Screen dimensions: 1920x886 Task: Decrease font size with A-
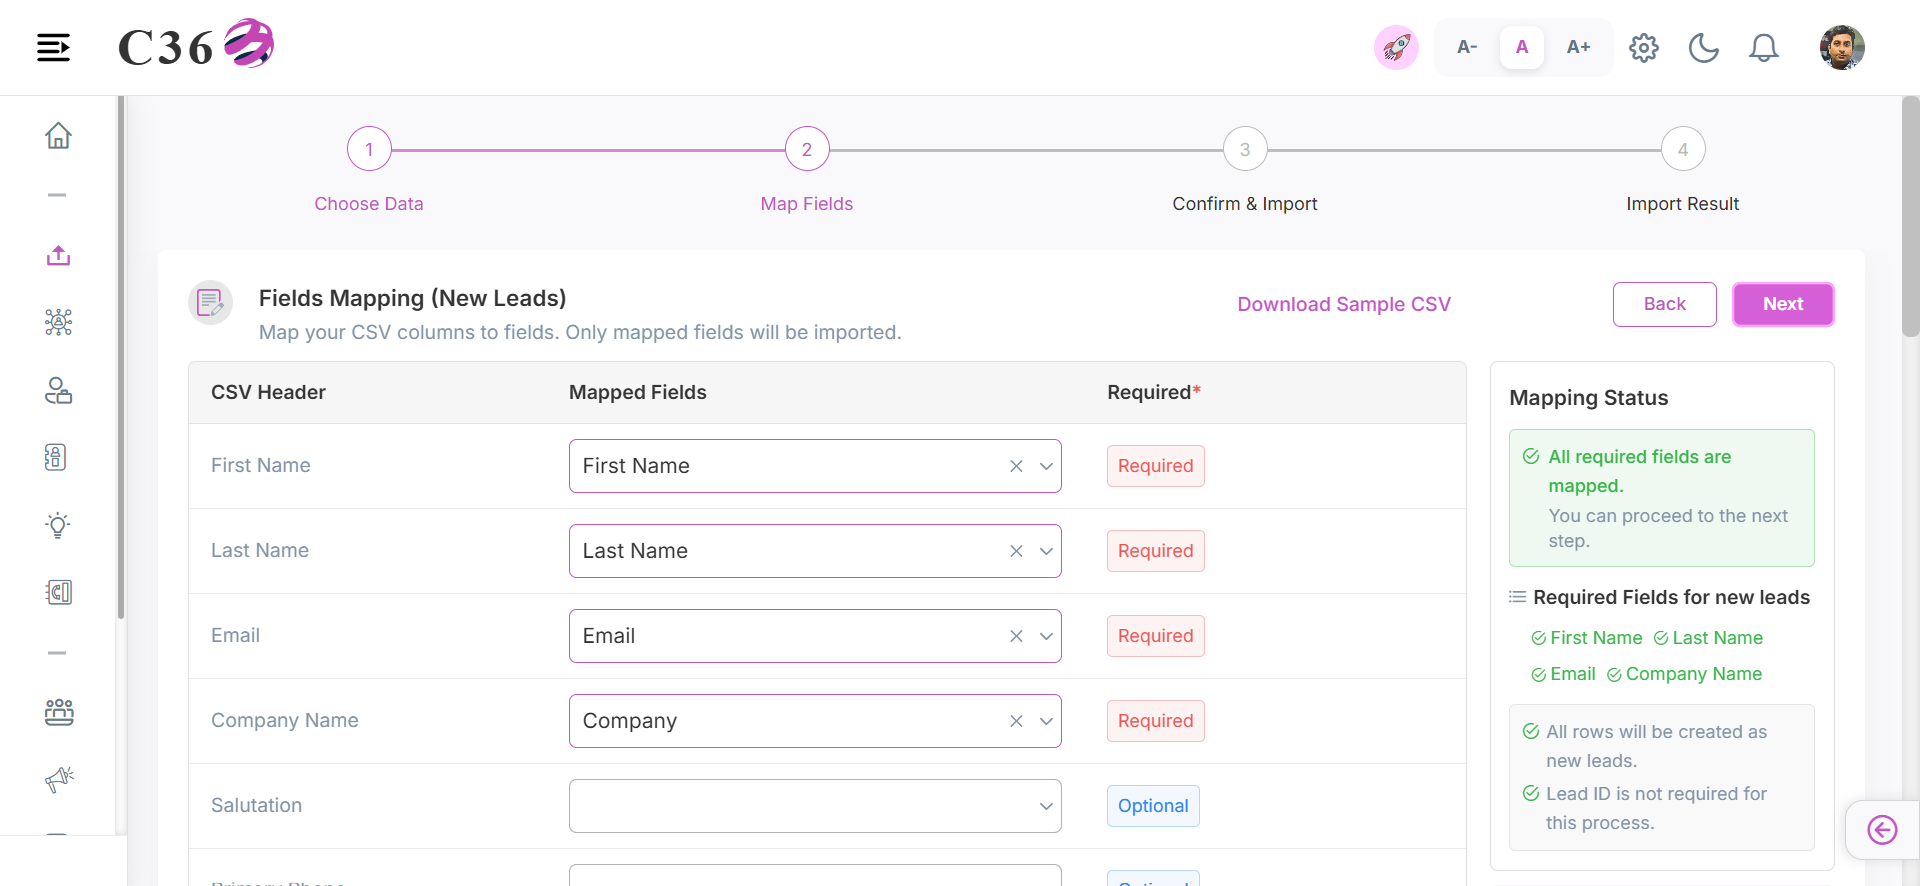[1467, 47]
